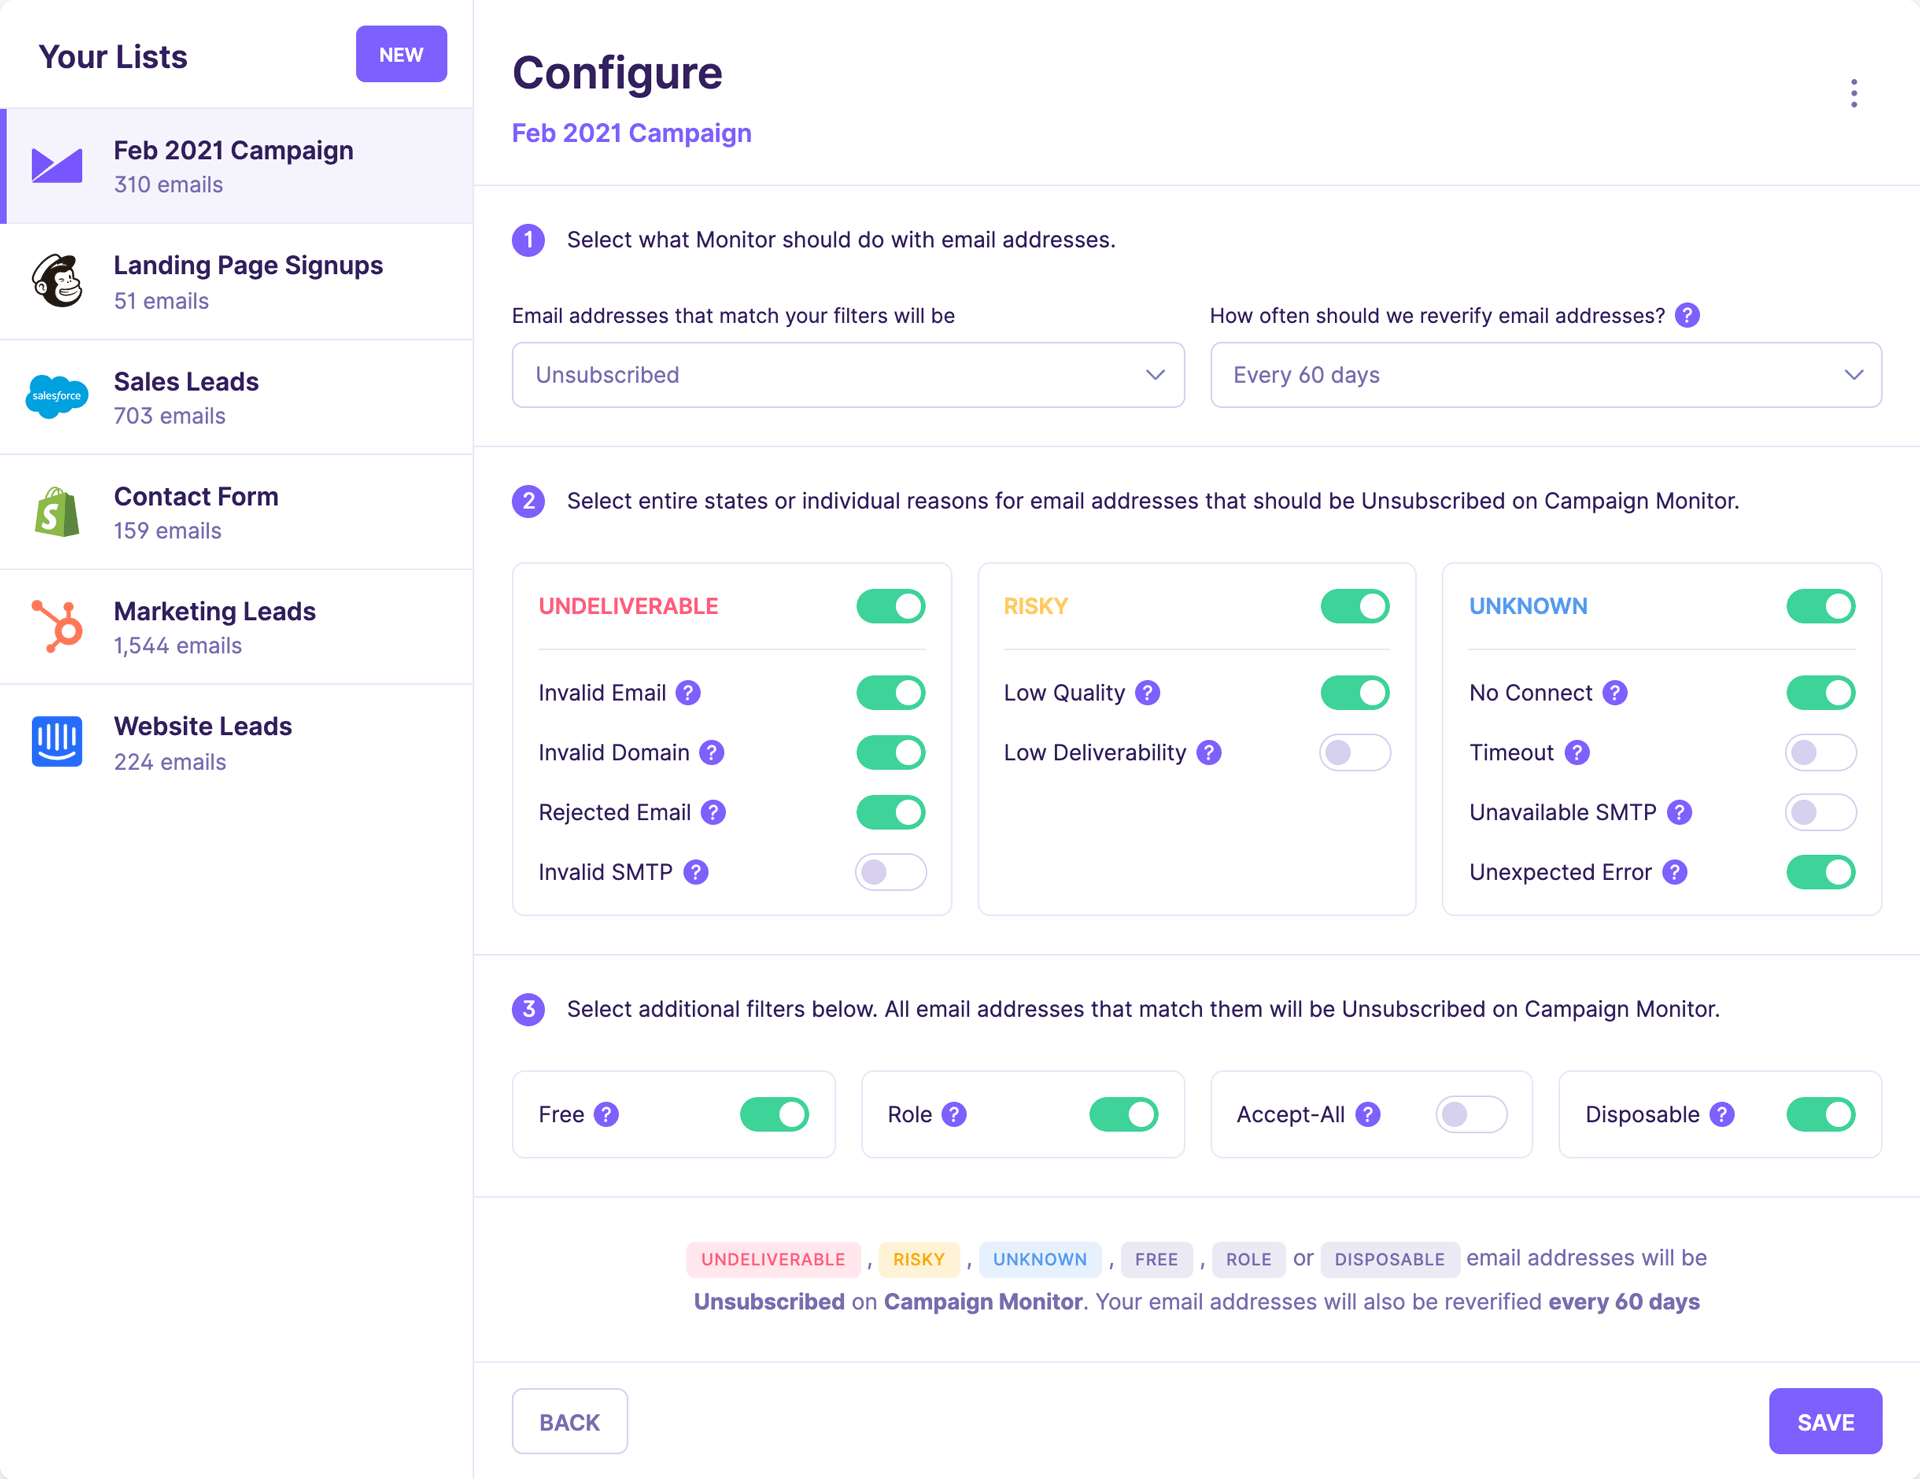Image resolution: width=1920 pixels, height=1479 pixels.
Task: Click the Intercom icon for Website Leads
Action: point(57,742)
